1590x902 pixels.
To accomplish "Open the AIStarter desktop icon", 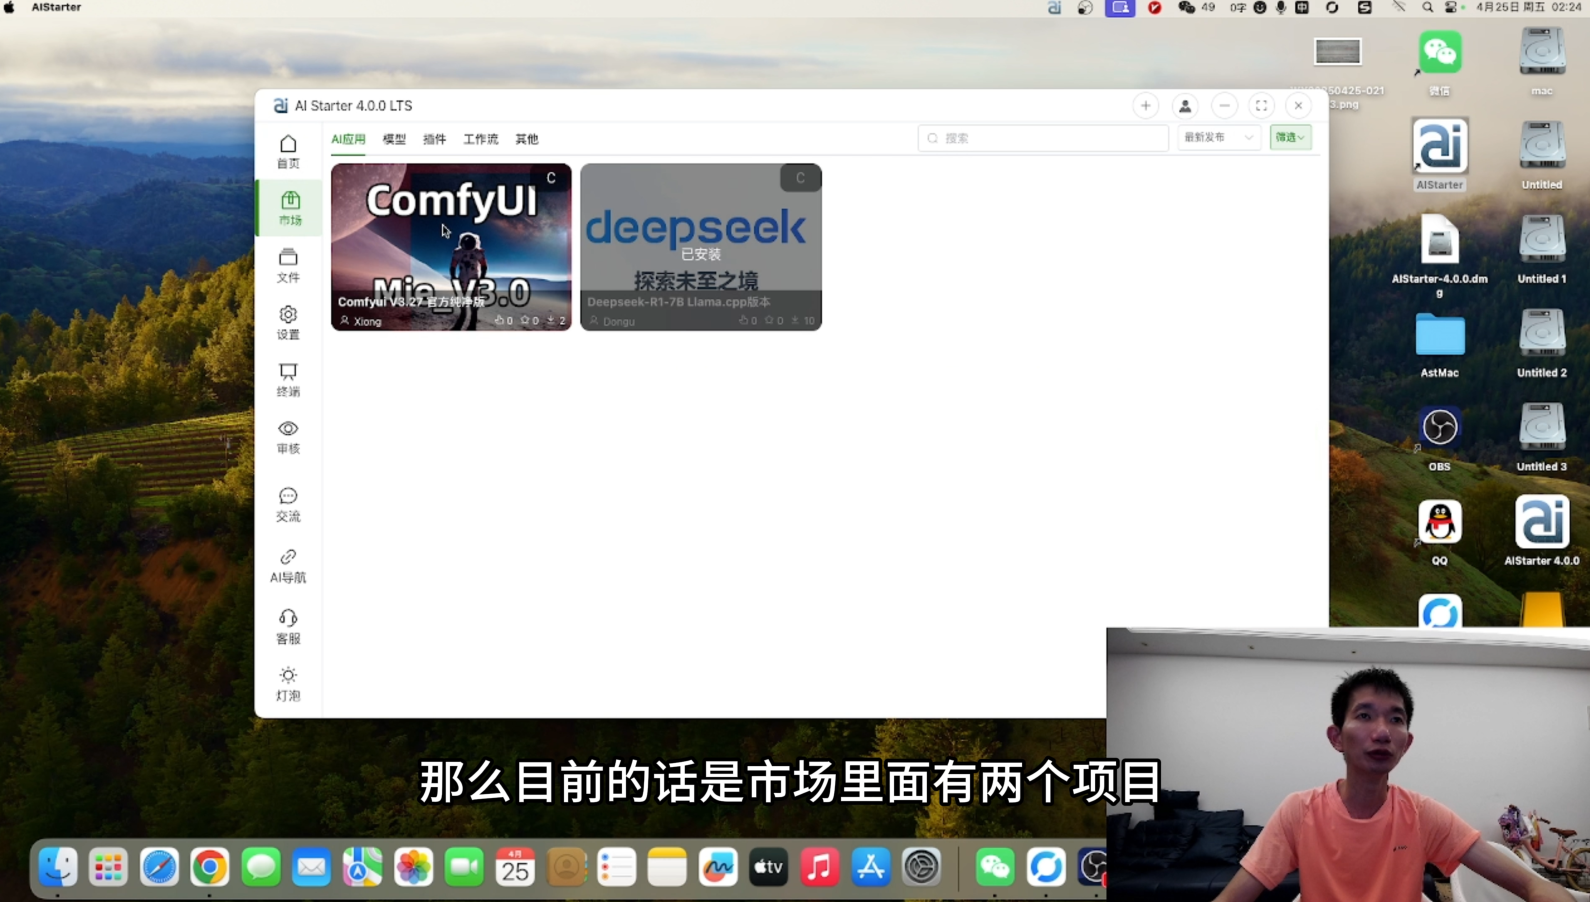I will (1440, 154).
